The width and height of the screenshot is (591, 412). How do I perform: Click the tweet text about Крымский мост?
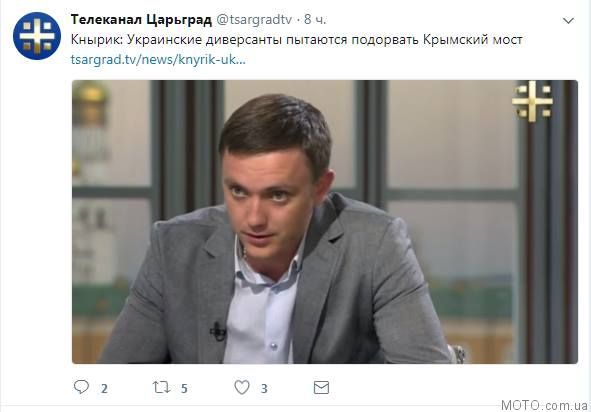297,40
